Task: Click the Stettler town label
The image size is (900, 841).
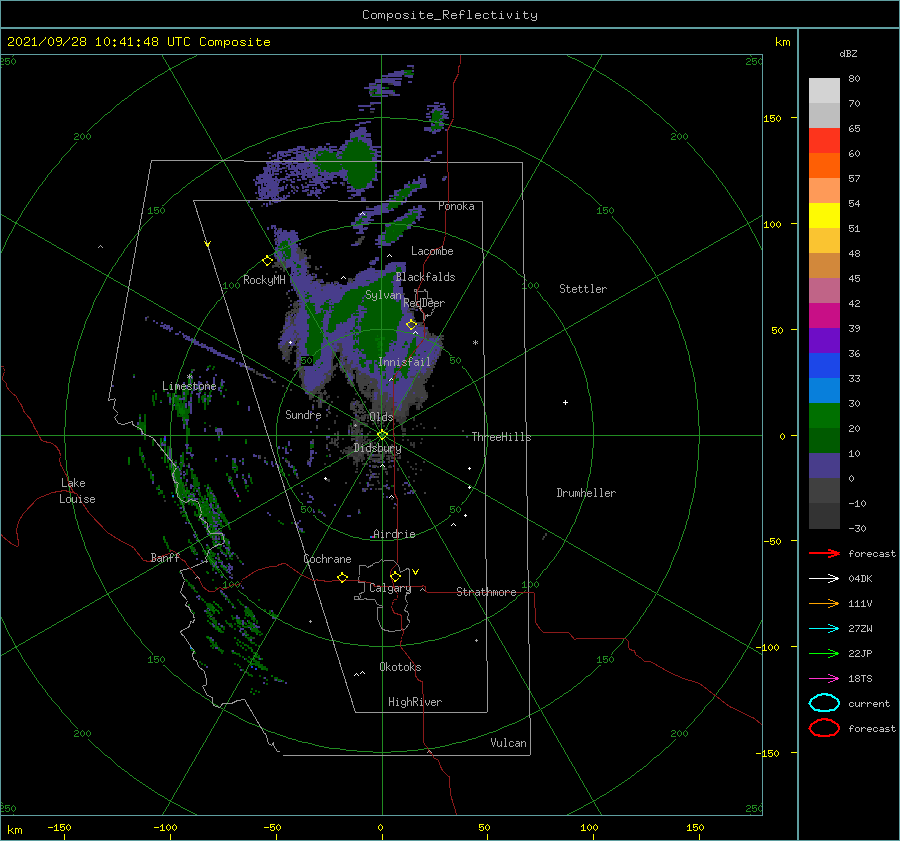Action: point(583,289)
